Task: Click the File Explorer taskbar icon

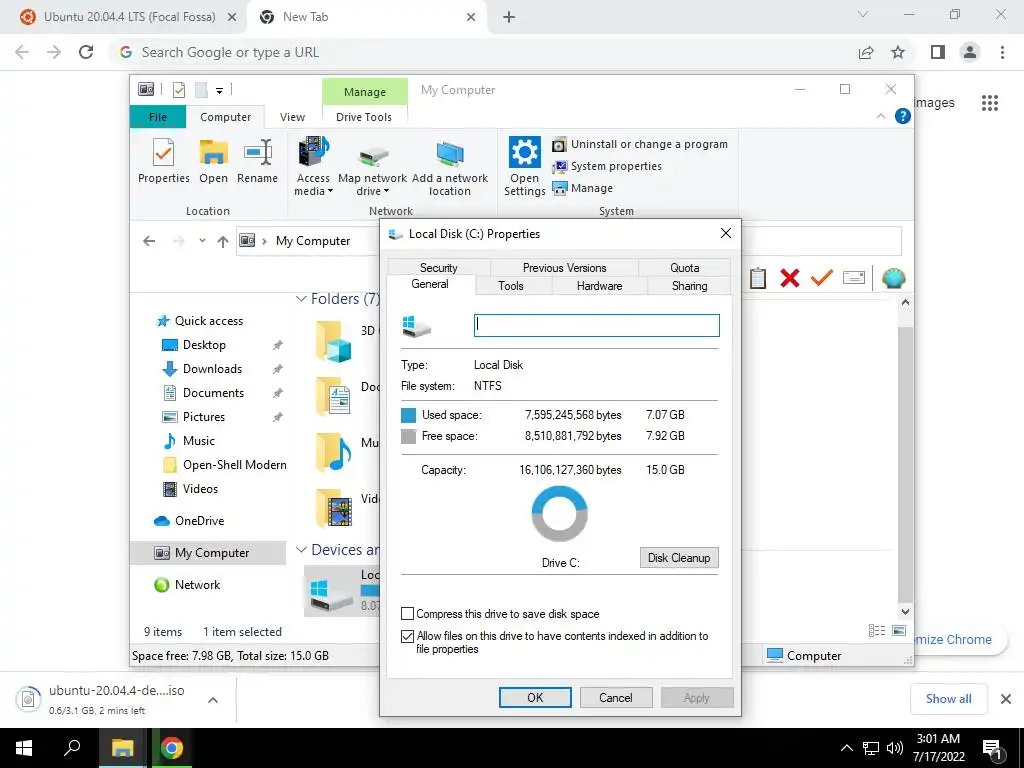Action: point(122,748)
